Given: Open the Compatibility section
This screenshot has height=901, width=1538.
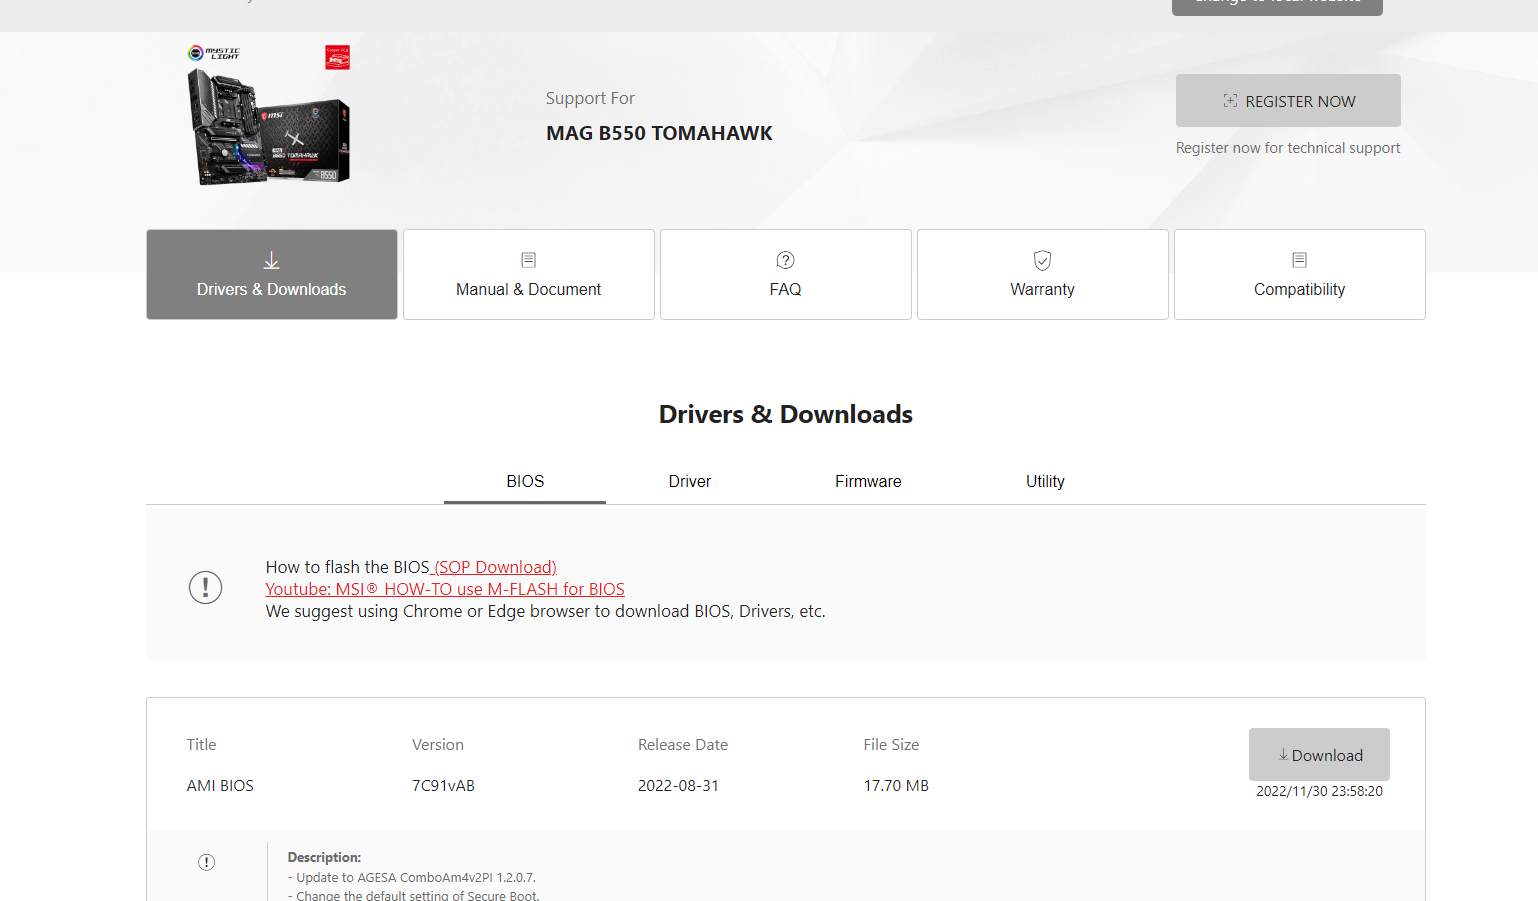Looking at the screenshot, I should coord(1300,275).
